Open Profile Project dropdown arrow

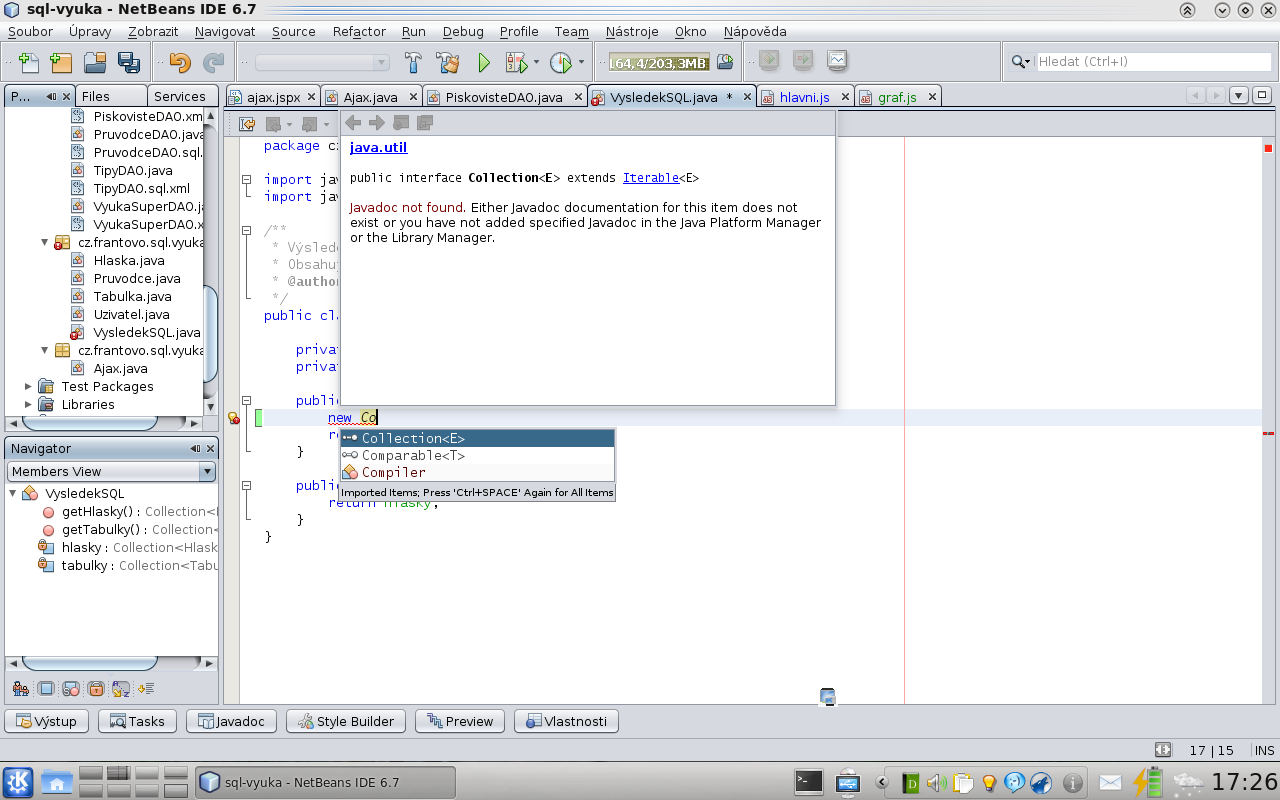tap(581, 62)
